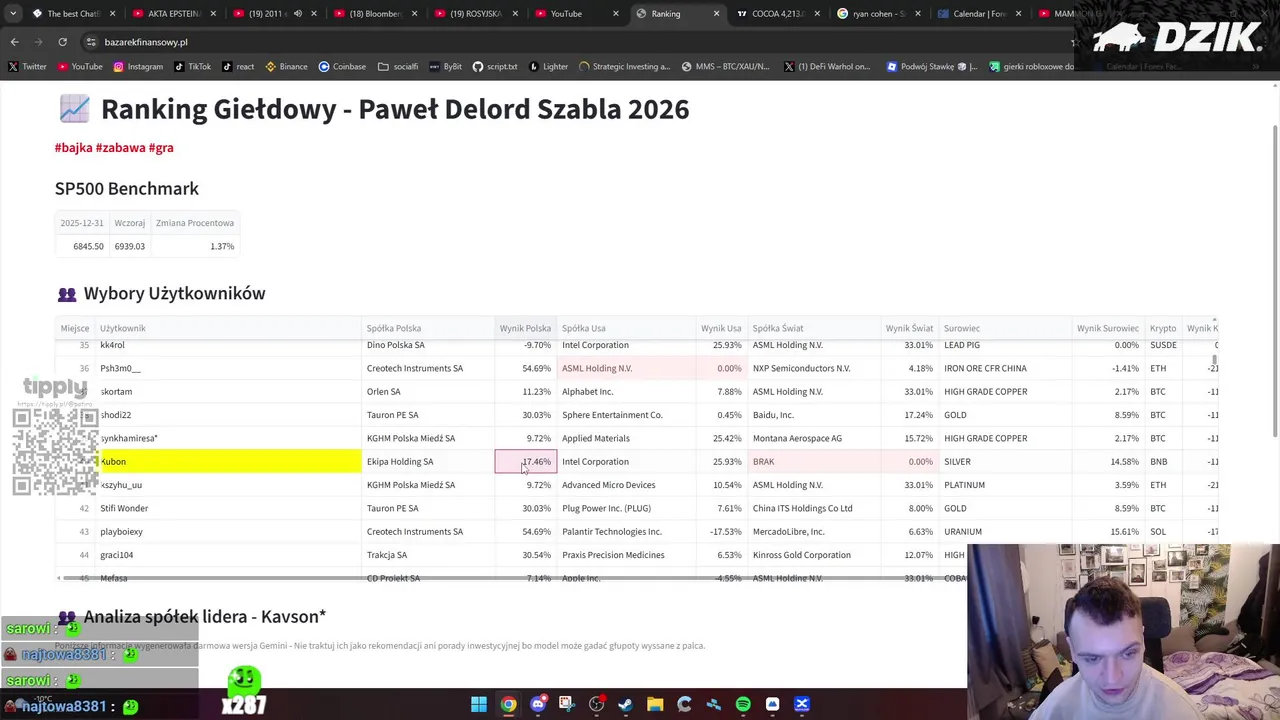
Task: Reload the bazarekfinansowy.pl page
Action: (62, 42)
